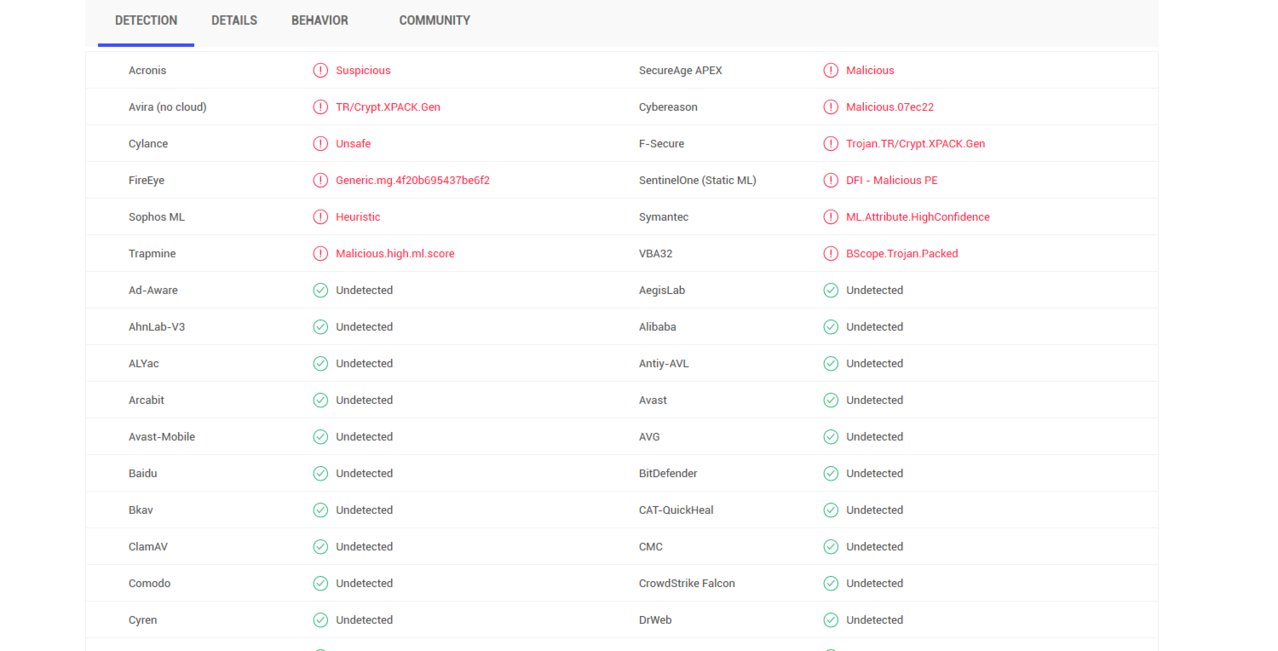Click the green check icon for Antiy-AVL
The height and width of the screenshot is (651, 1278).
(x=830, y=364)
